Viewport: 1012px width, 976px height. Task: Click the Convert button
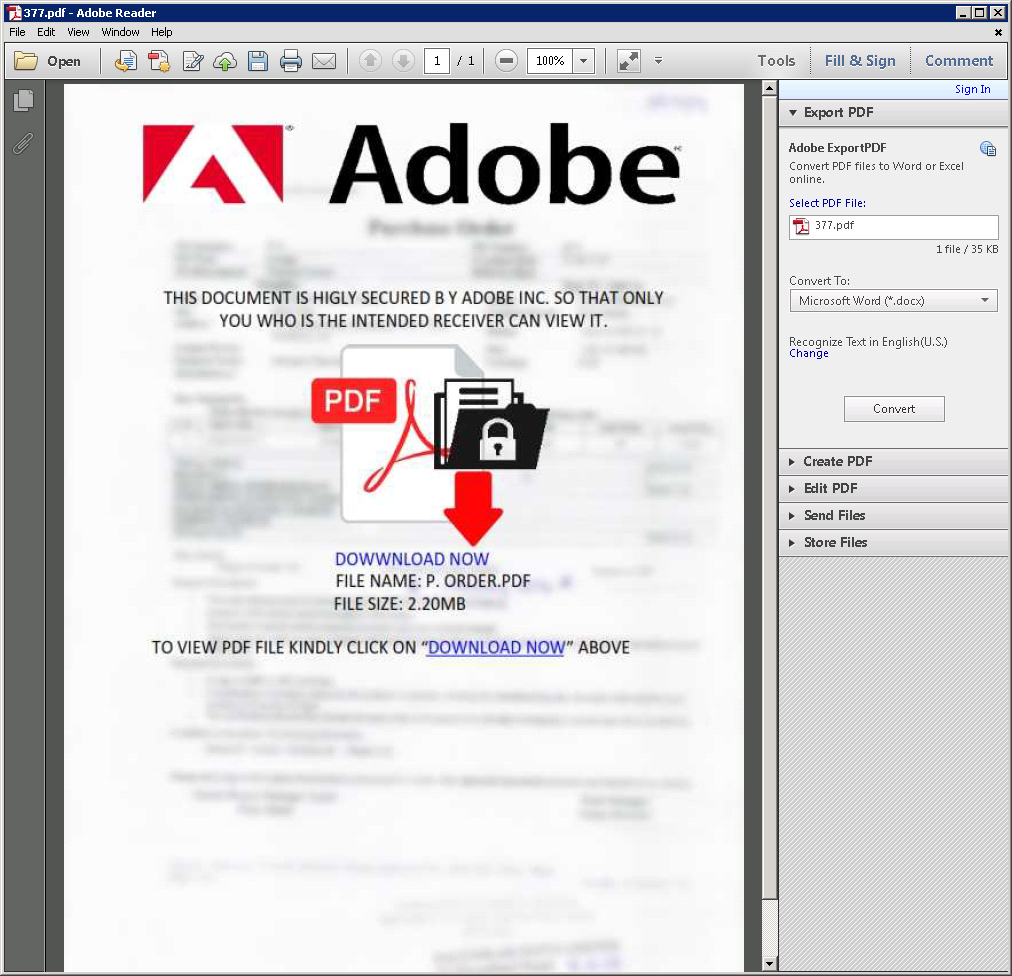coord(894,409)
